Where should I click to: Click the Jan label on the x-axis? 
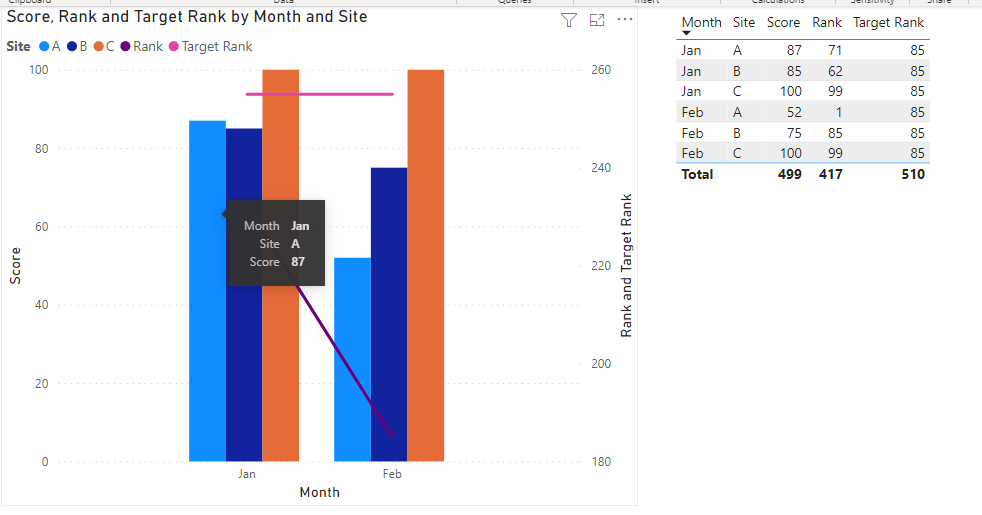[247, 474]
